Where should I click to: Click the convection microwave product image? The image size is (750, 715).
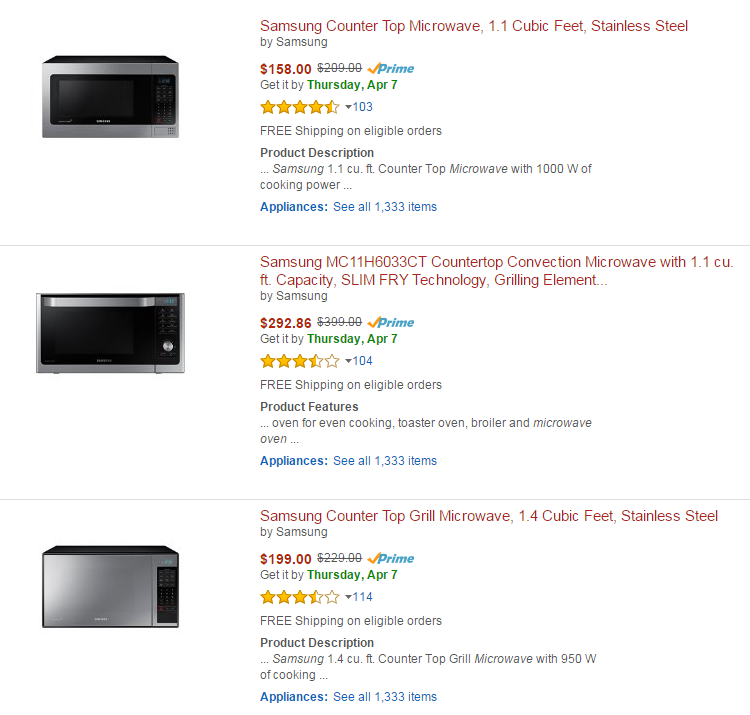pyautogui.click(x=110, y=333)
